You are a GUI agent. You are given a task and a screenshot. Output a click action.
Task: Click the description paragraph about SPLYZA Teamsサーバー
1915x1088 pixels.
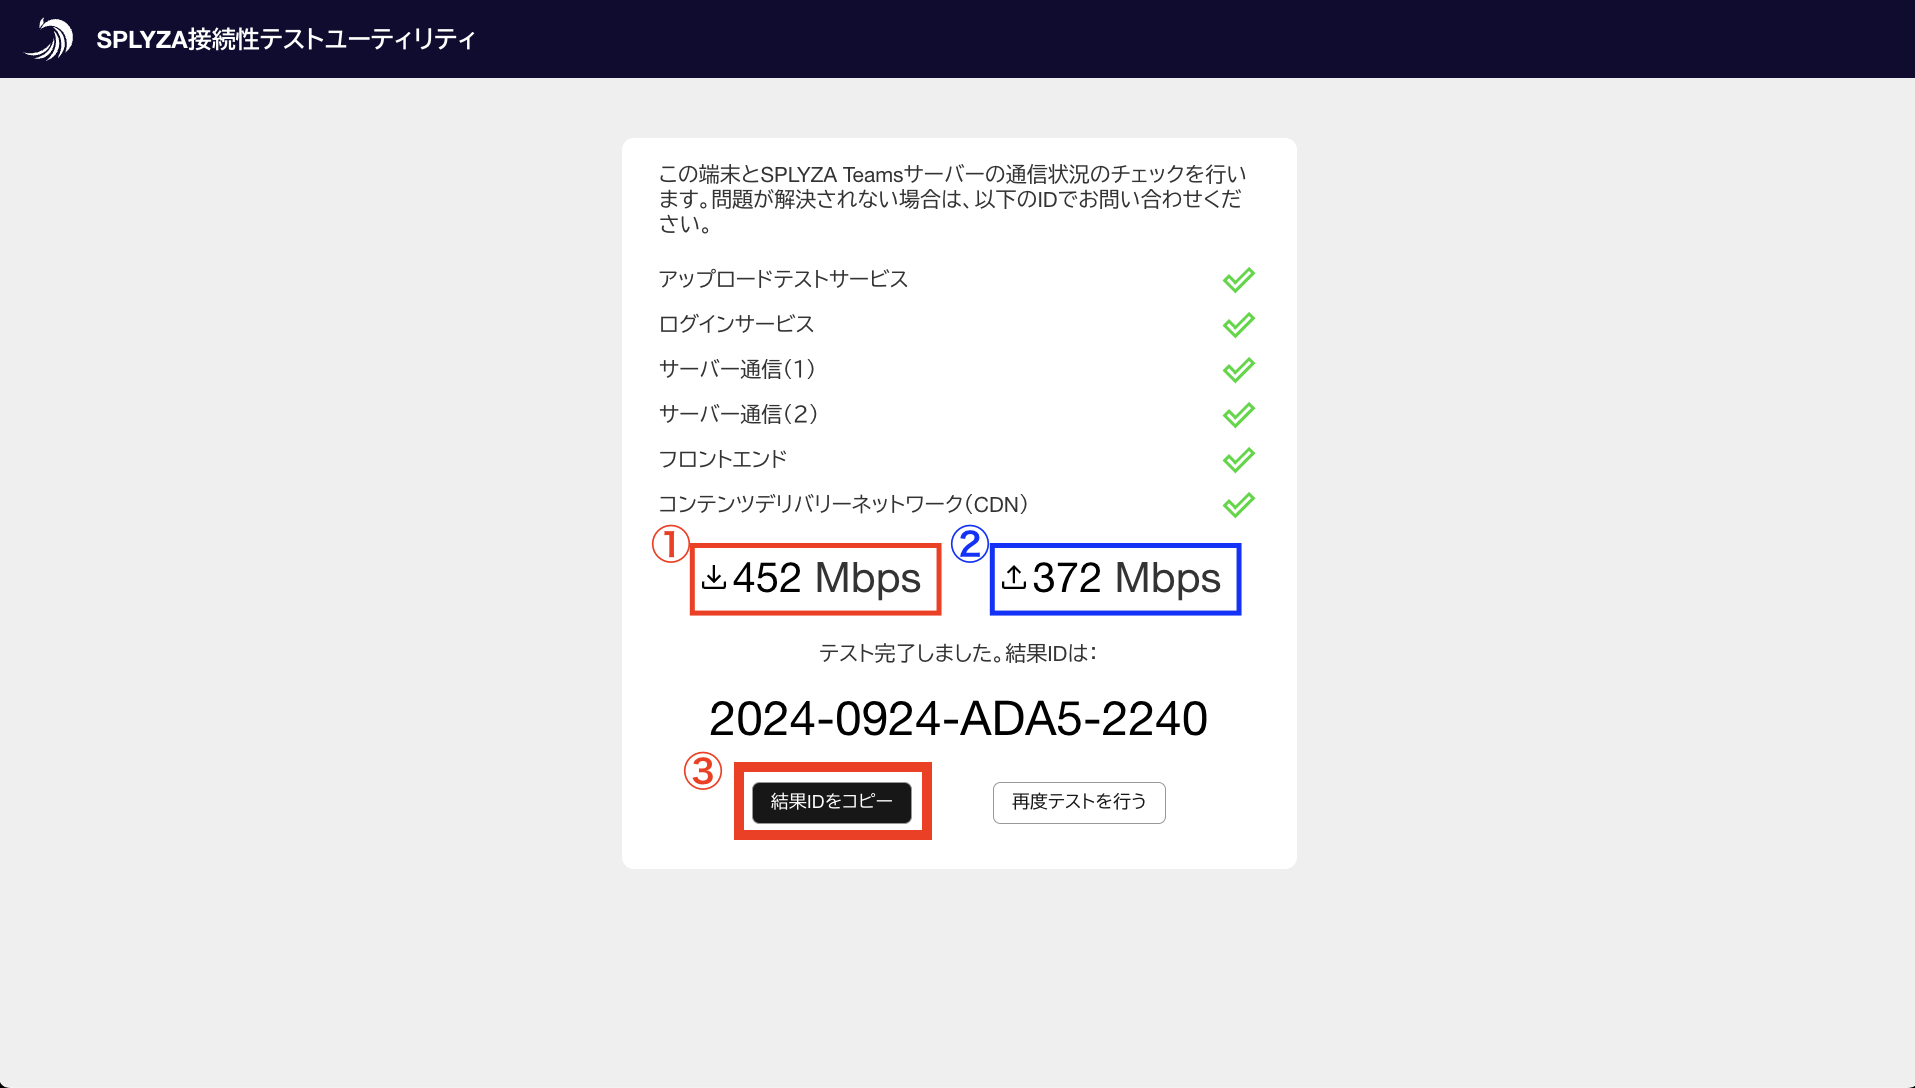[952, 199]
